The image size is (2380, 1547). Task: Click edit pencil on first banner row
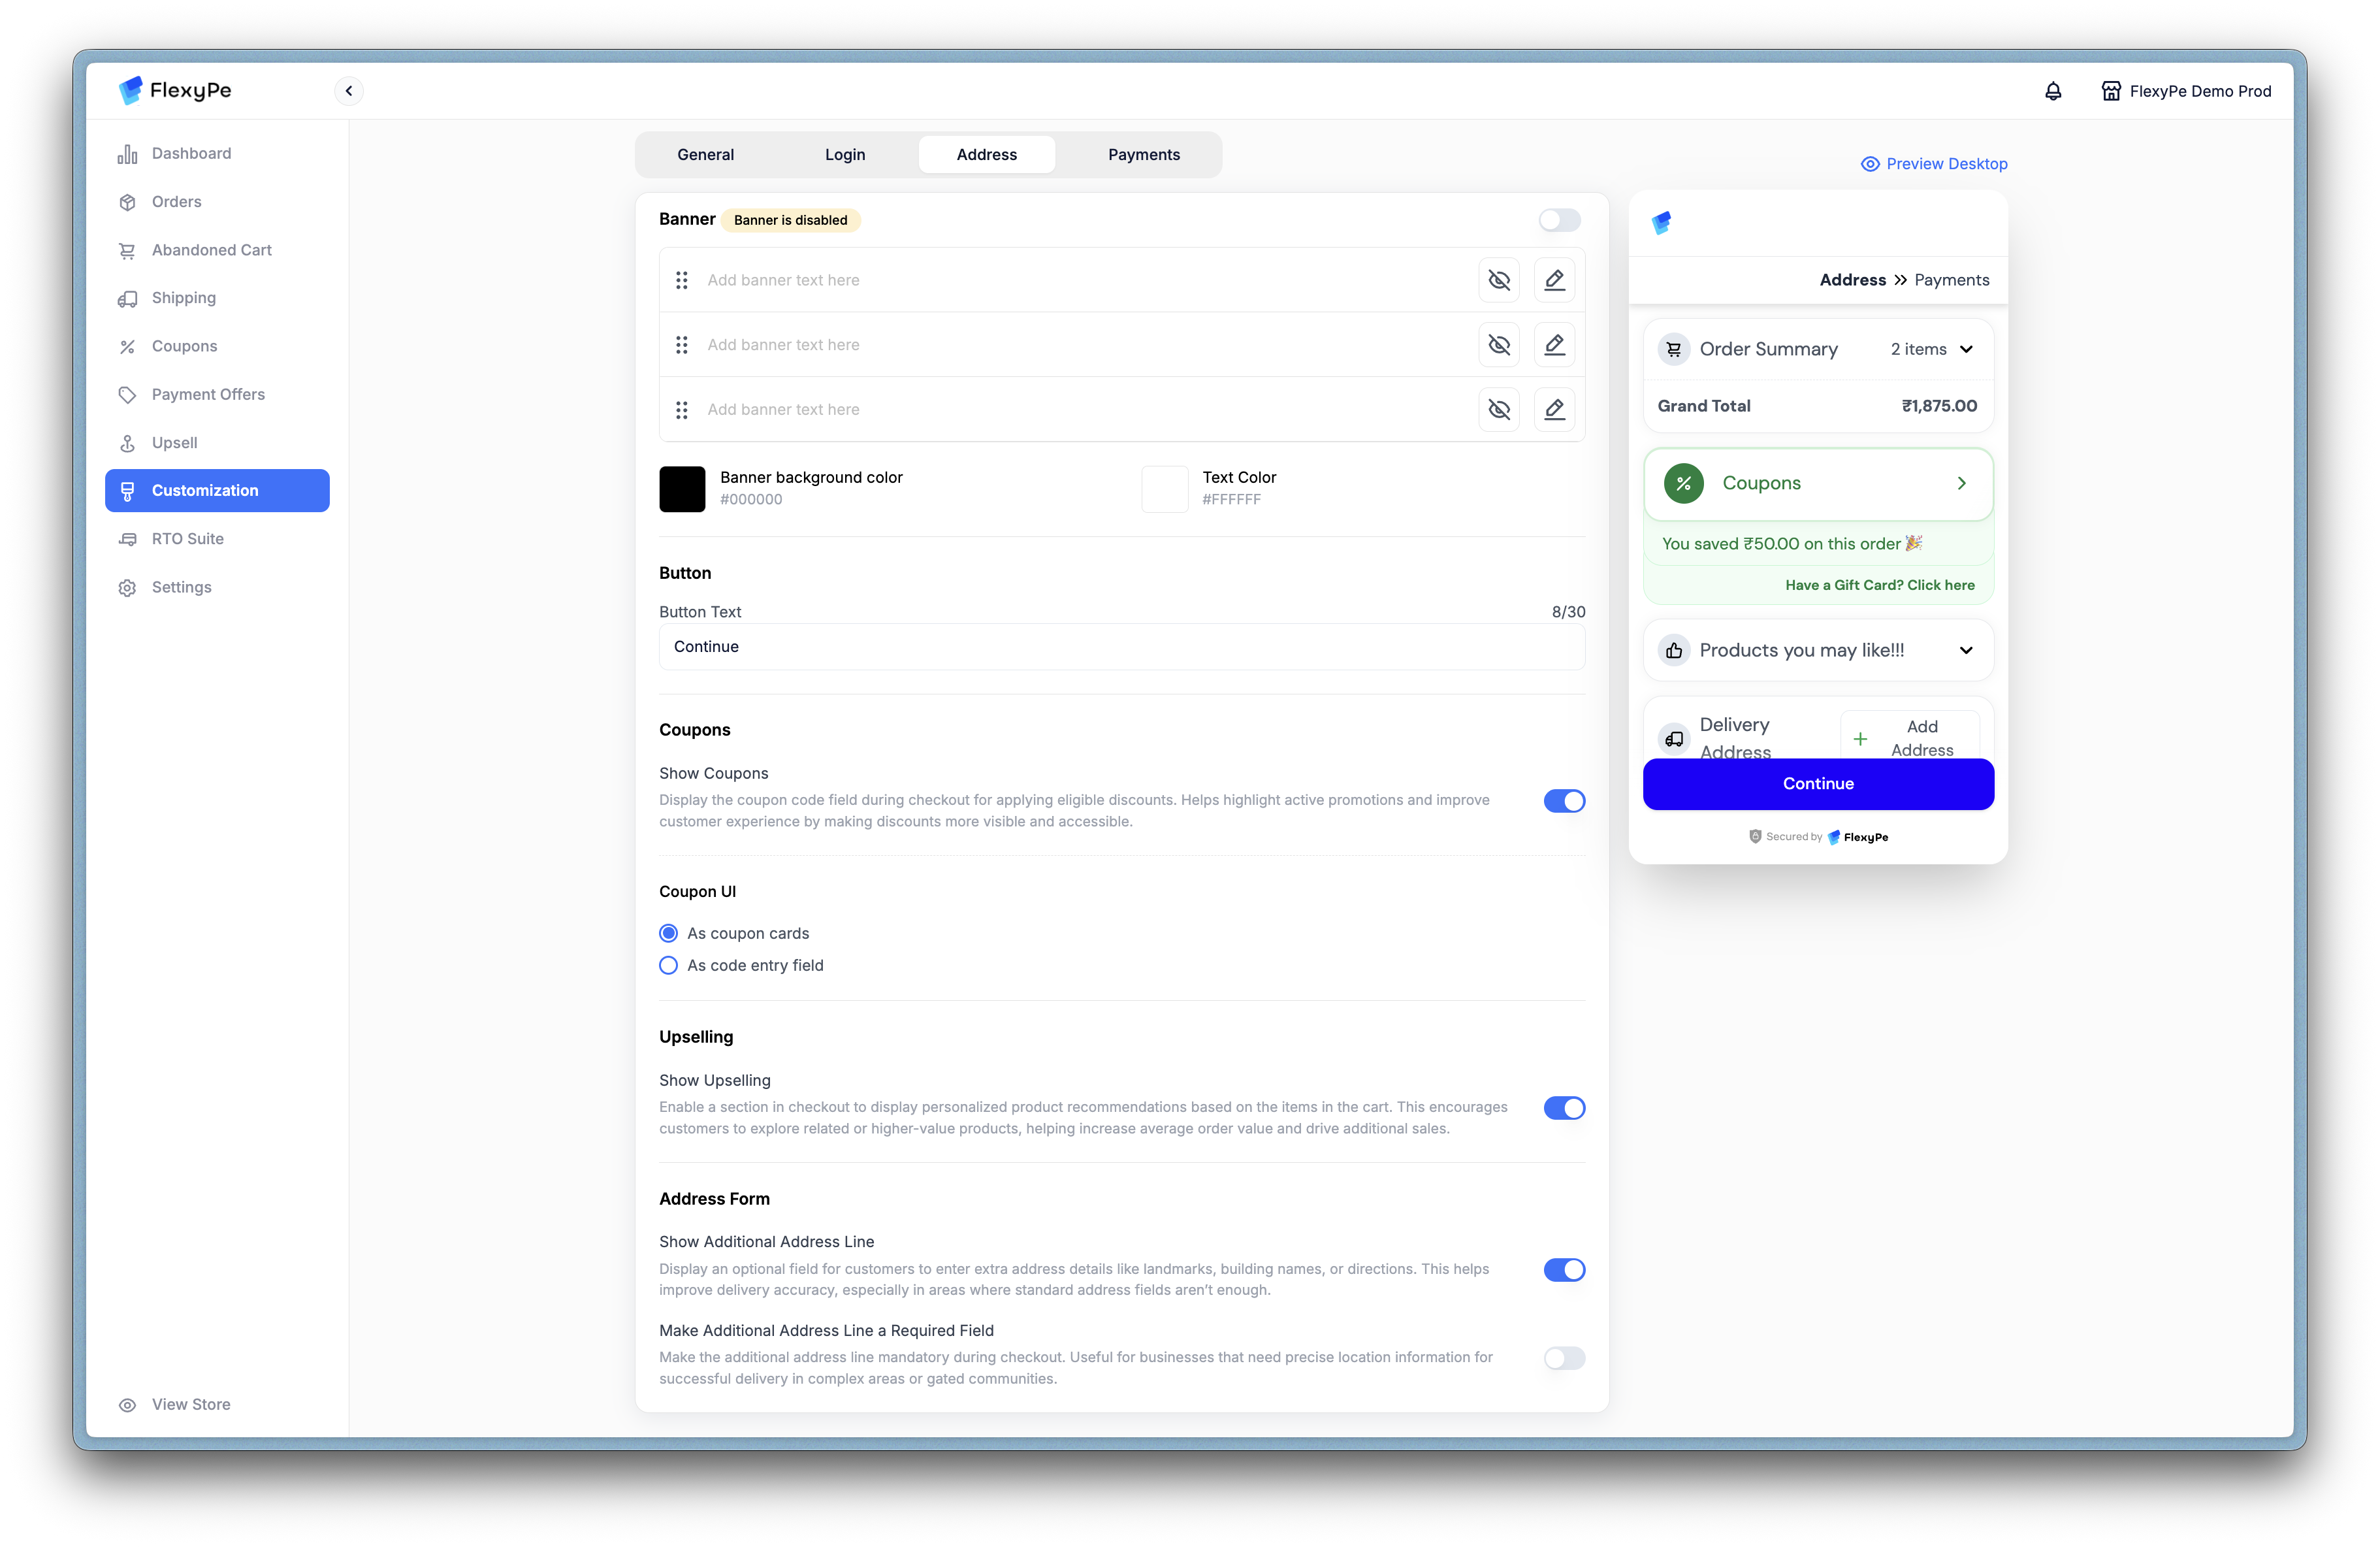click(x=1554, y=280)
